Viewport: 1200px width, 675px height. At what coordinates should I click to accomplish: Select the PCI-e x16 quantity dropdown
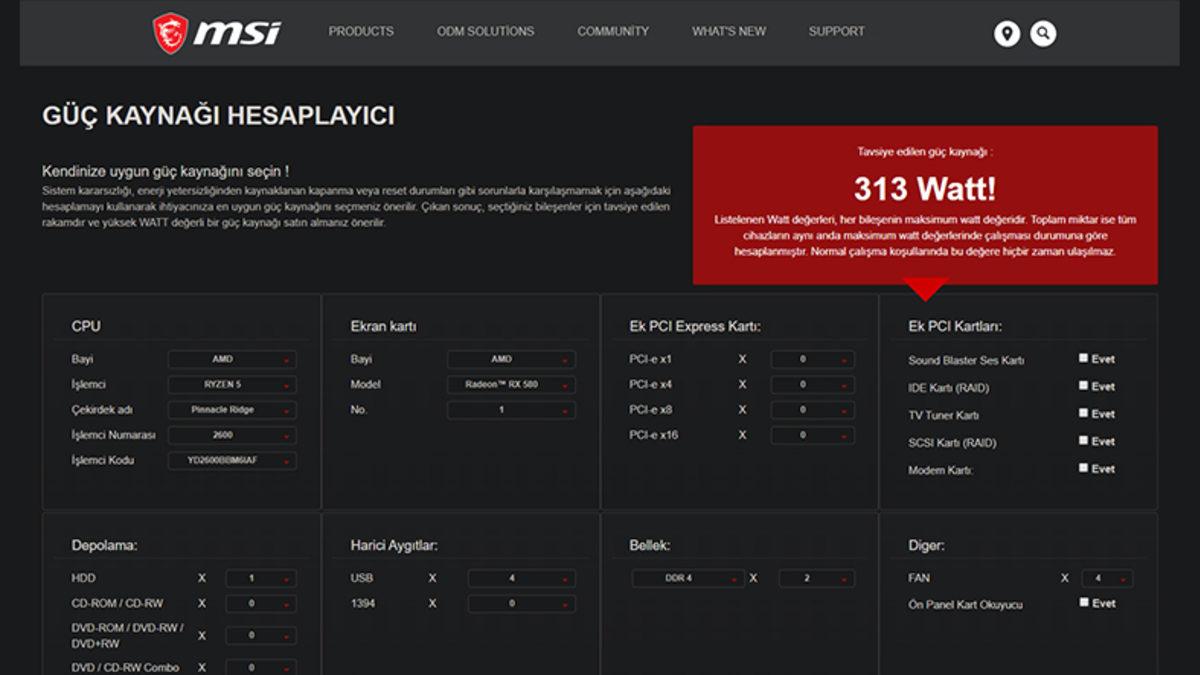(x=812, y=435)
